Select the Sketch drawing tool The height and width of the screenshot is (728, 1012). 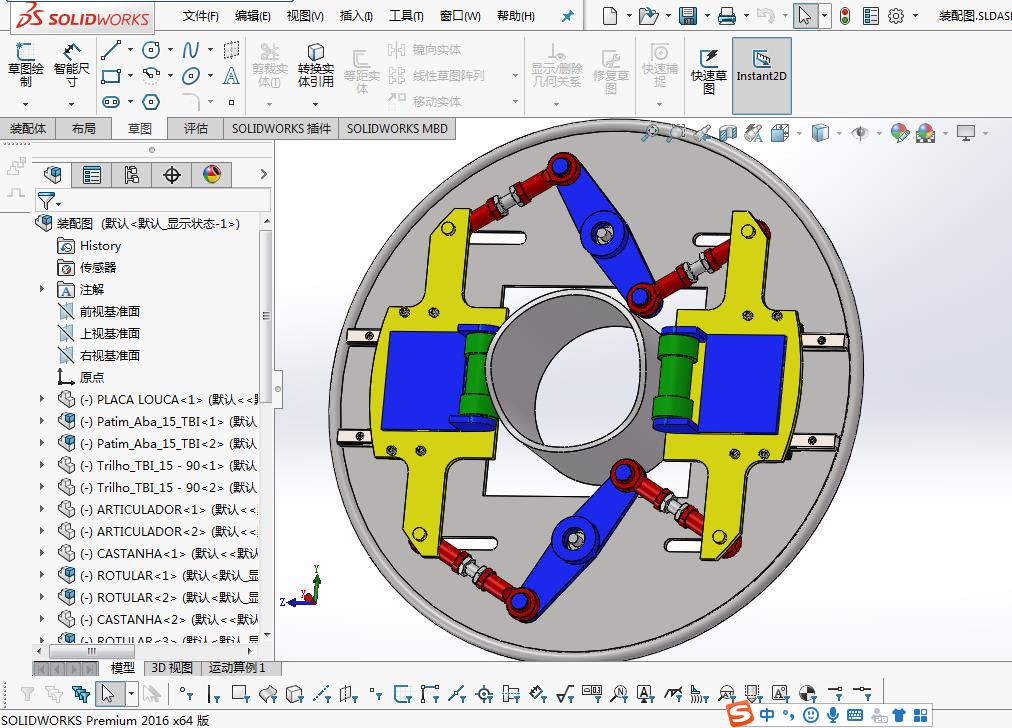[25, 65]
